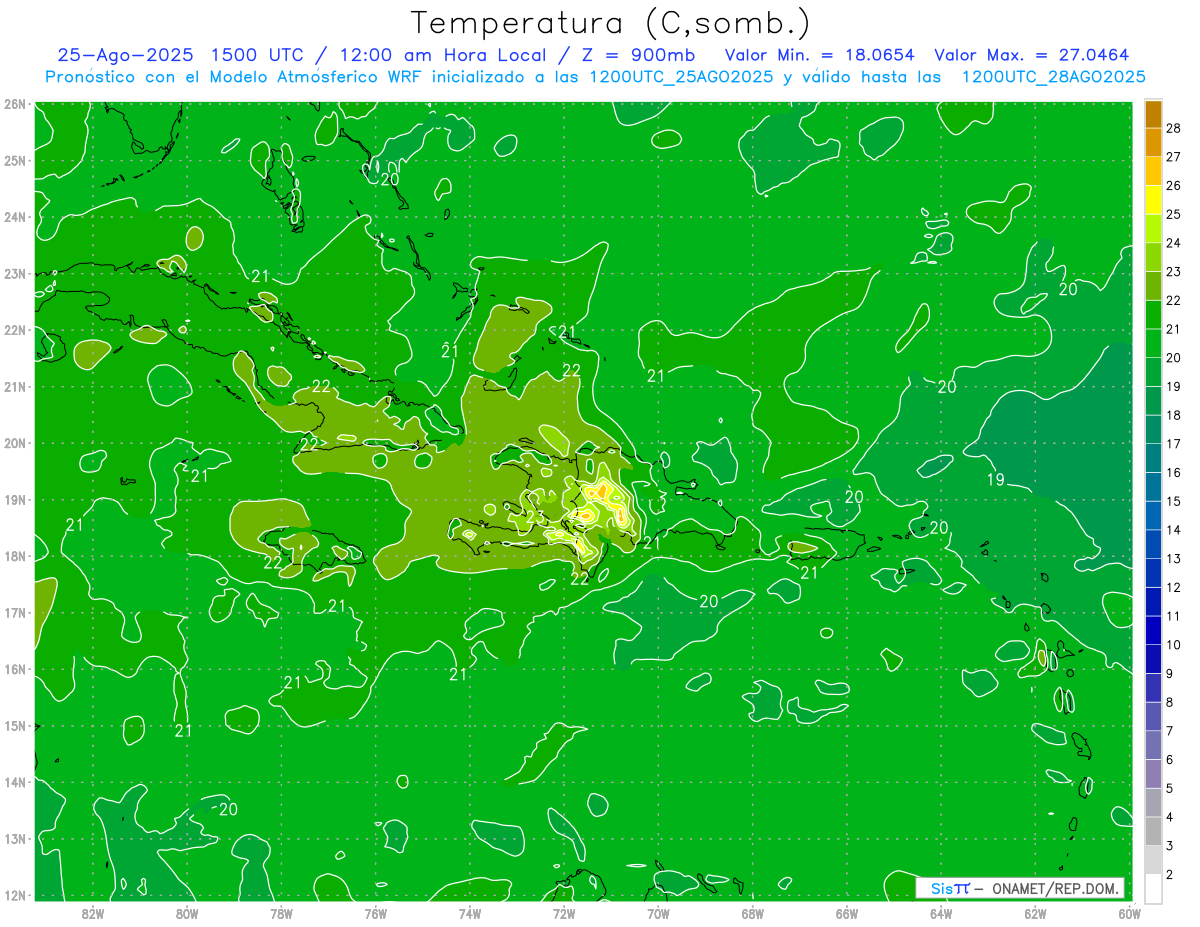Click the 82W longitude axis label

point(93,913)
